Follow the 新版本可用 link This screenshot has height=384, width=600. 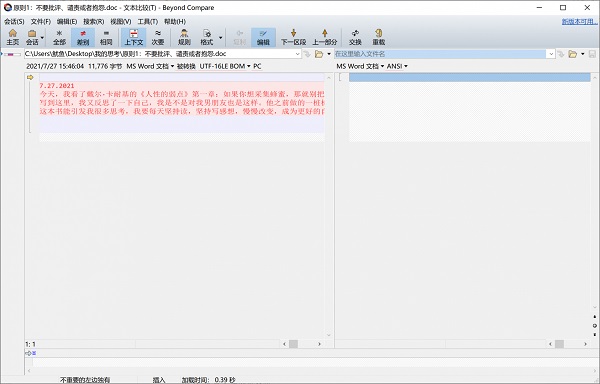pos(579,22)
